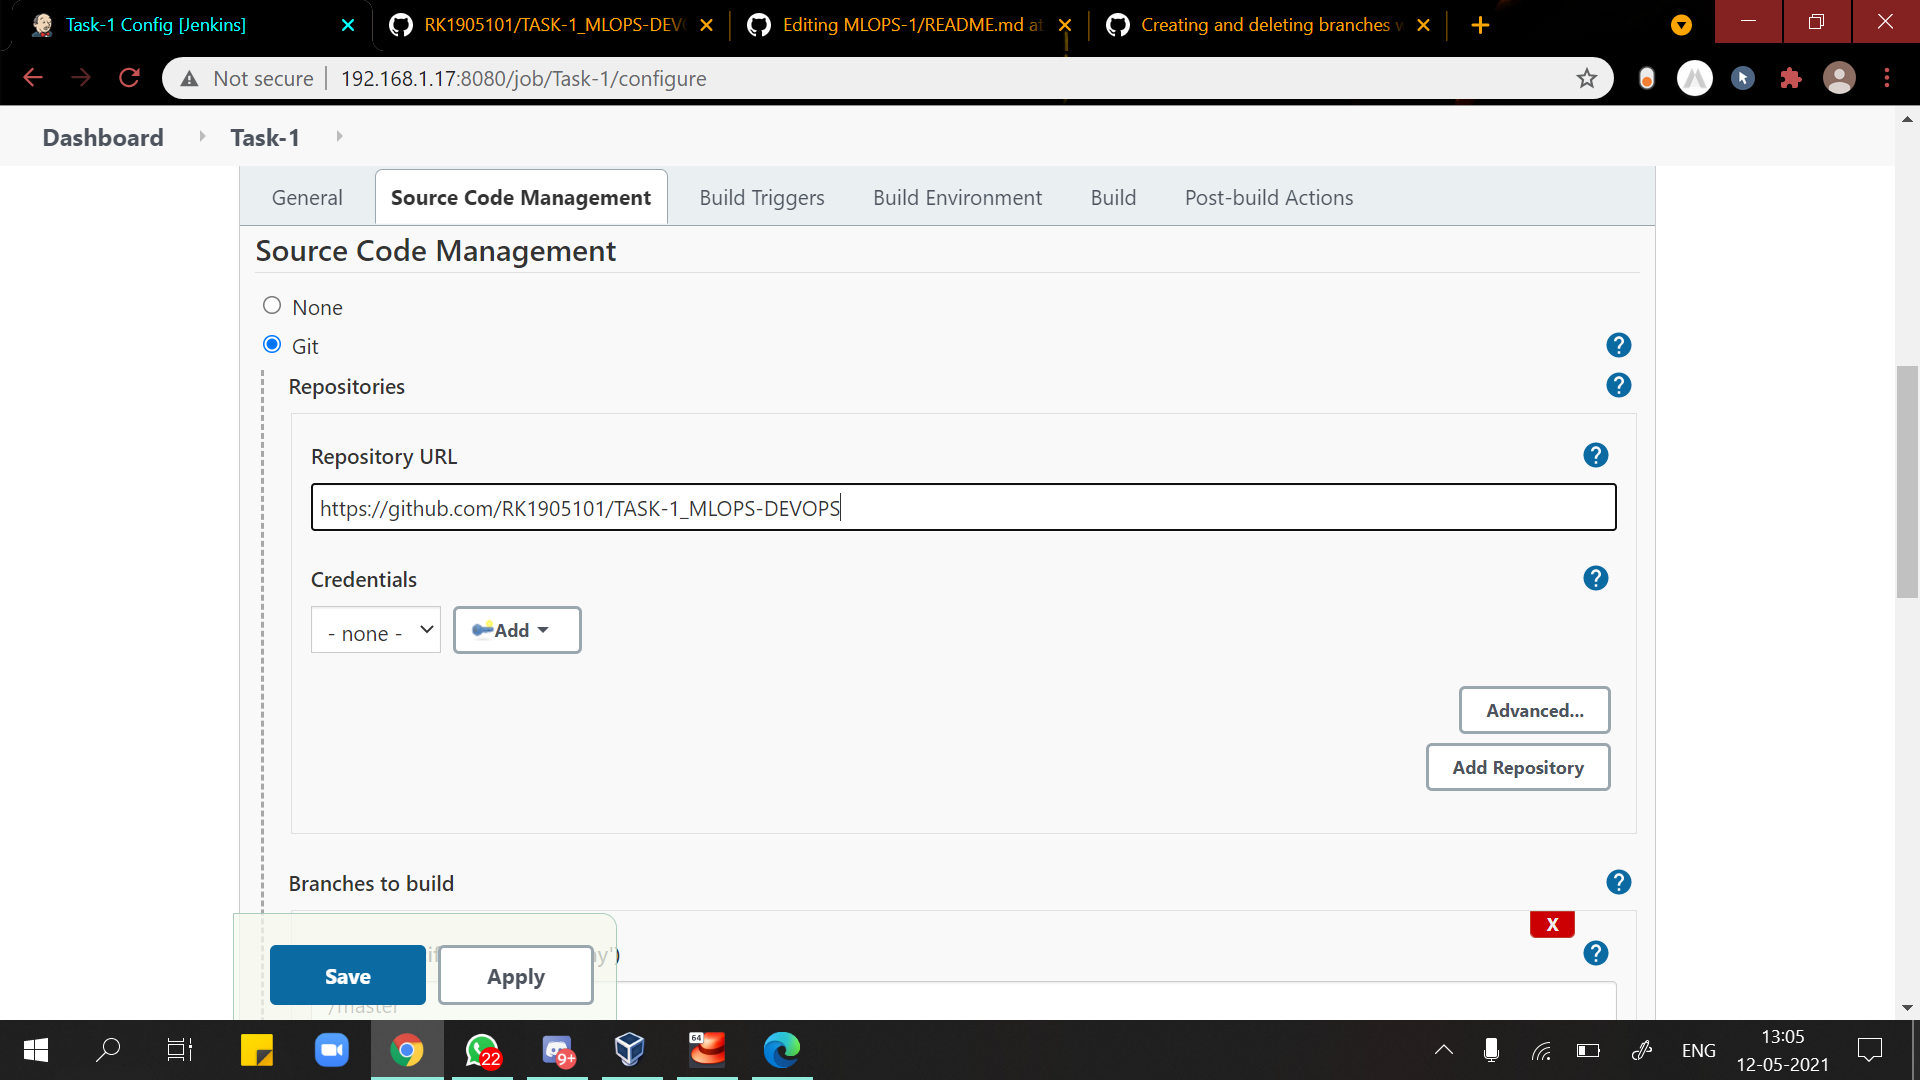Open the Chrome three-dot menu
Image resolution: width=1920 pixels, height=1080 pixels.
(x=1887, y=78)
